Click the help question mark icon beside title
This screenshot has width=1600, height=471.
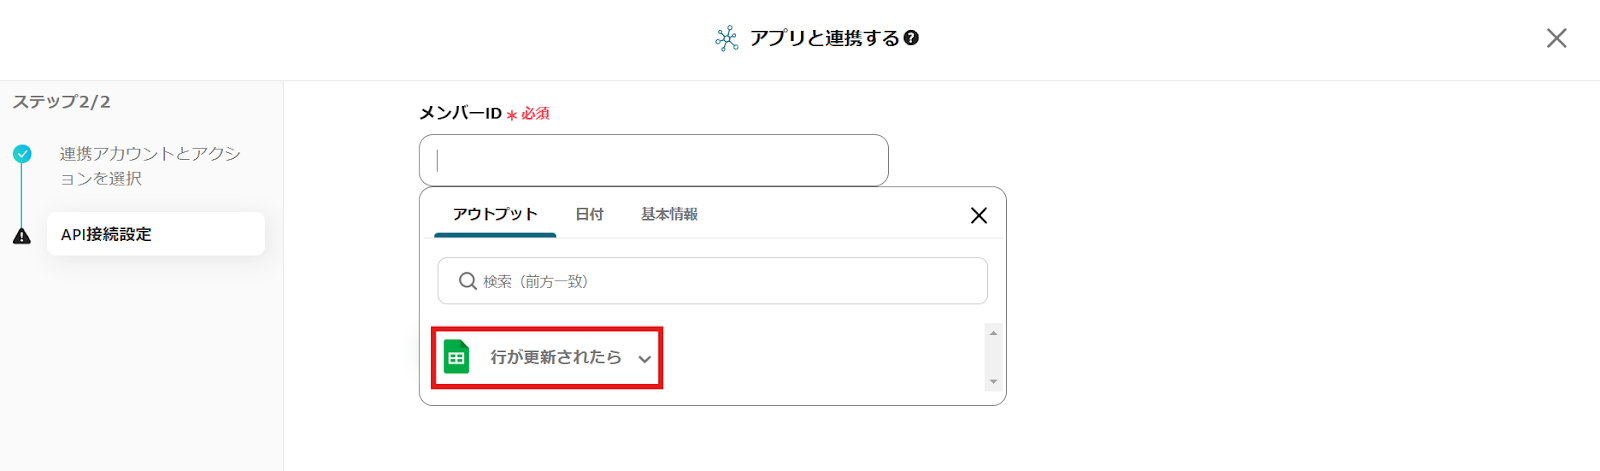coord(911,38)
